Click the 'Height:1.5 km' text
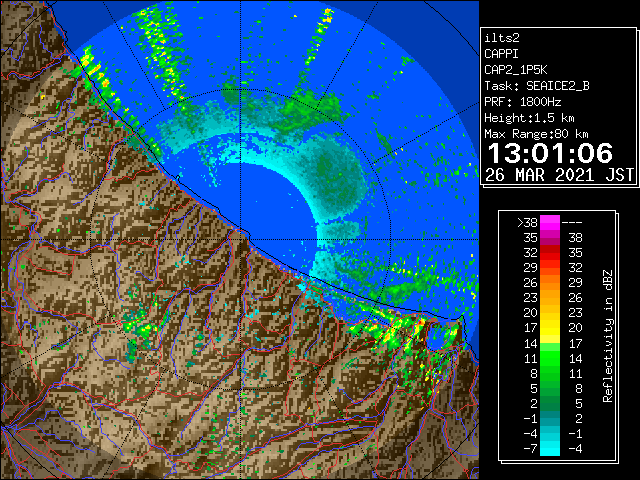 529,118
